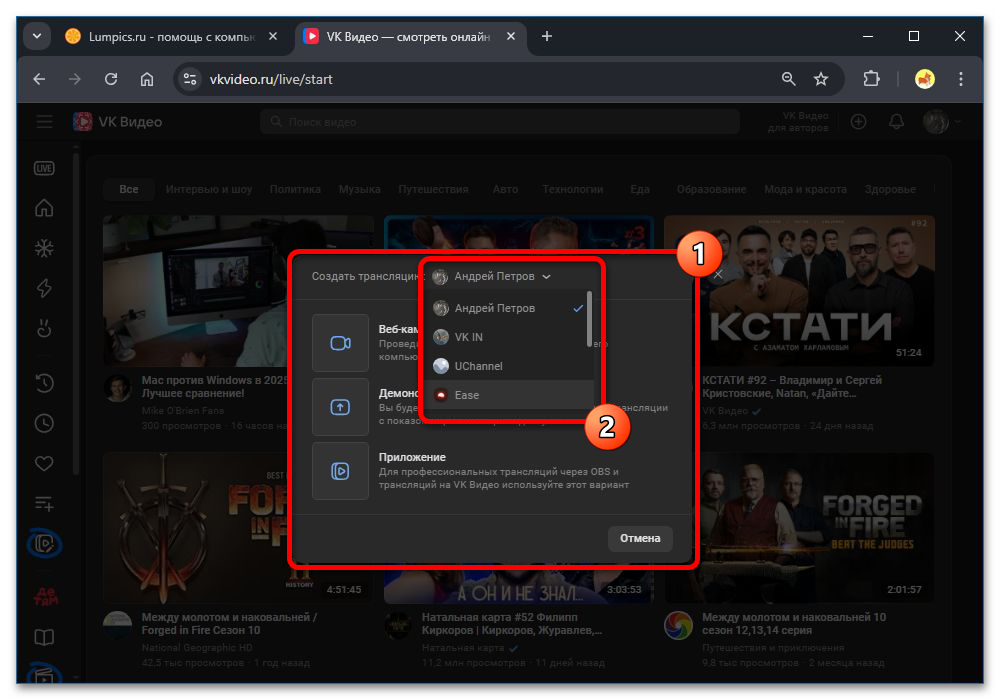1000x700 pixels.
Task: Bookmark this page with star icon
Action: coord(821,79)
